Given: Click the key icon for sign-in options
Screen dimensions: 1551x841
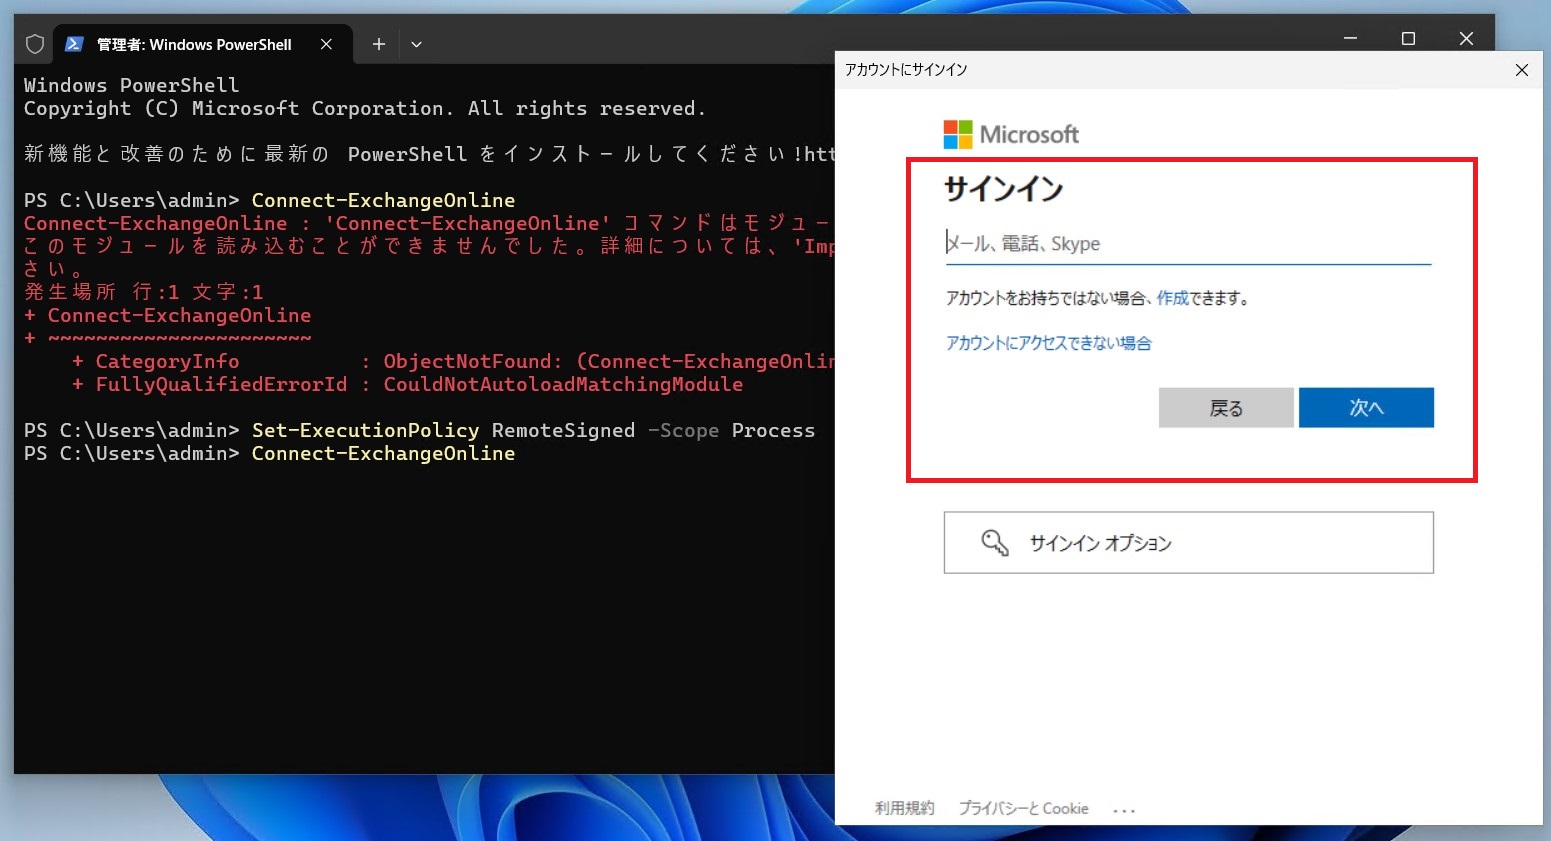Looking at the screenshot, I should tap(995, 542).
